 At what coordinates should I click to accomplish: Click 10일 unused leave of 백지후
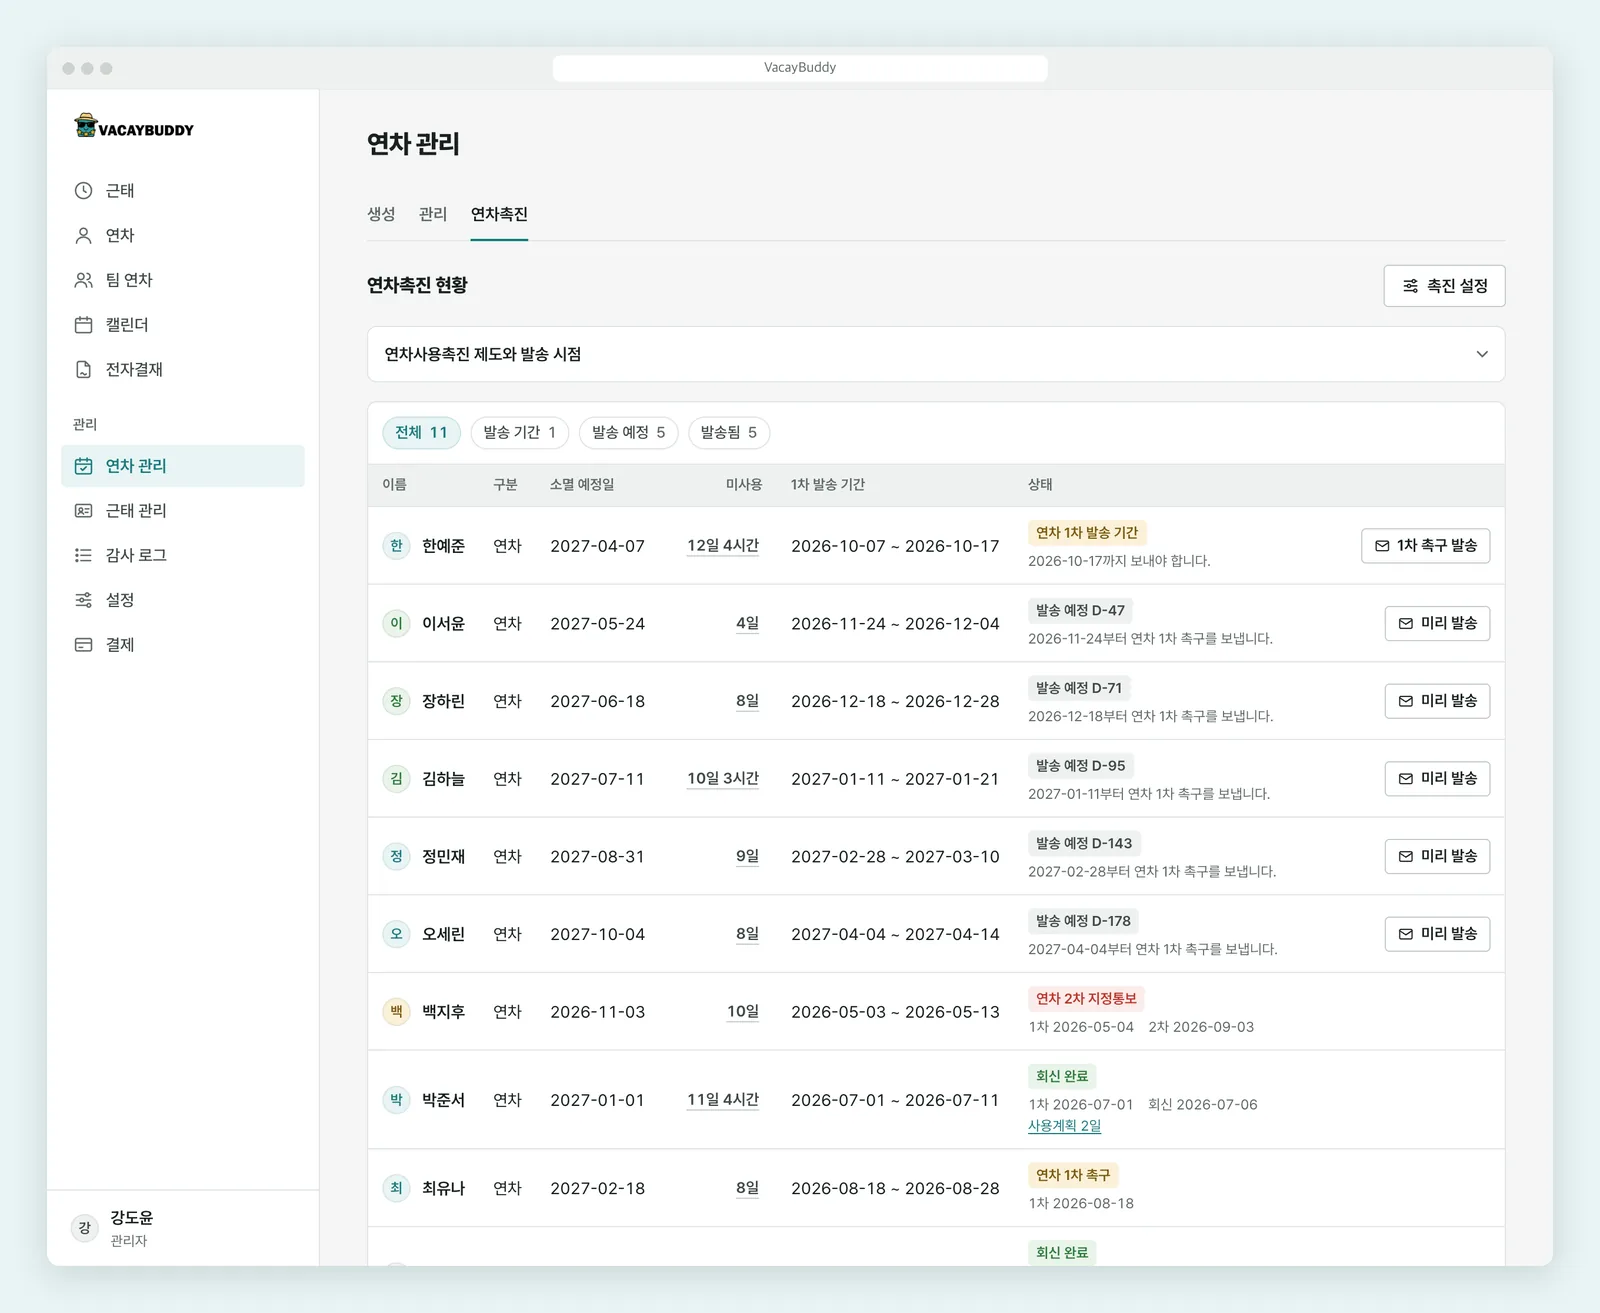743,1012
